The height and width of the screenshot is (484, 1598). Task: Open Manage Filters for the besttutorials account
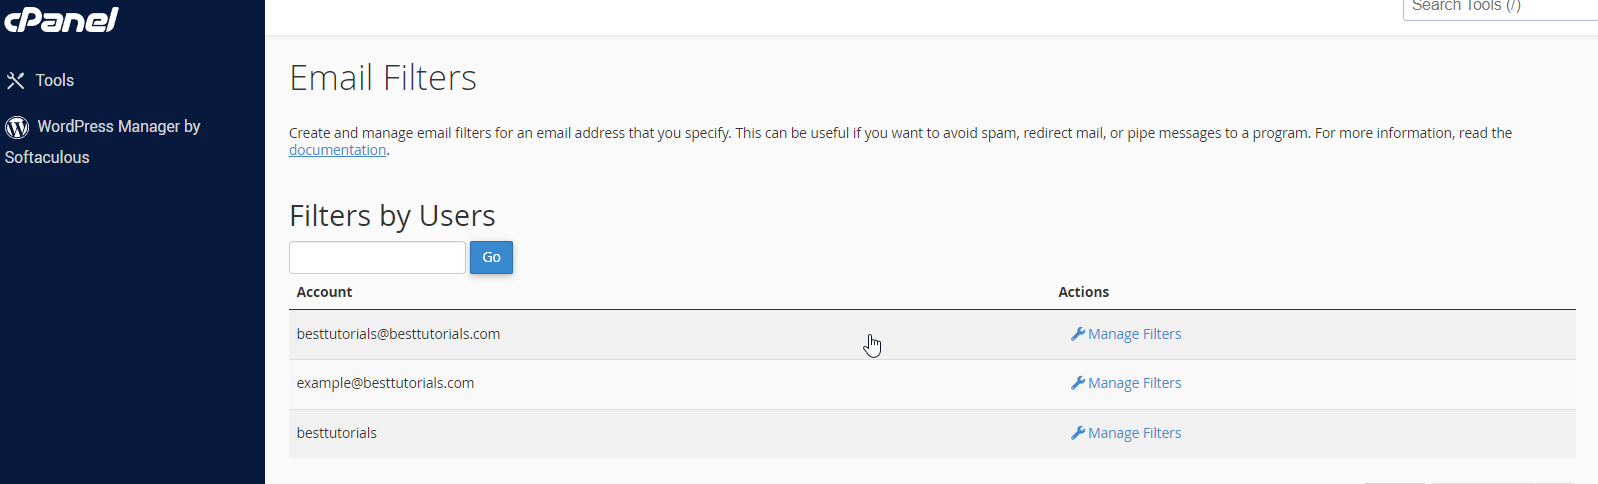[1134, 433]
